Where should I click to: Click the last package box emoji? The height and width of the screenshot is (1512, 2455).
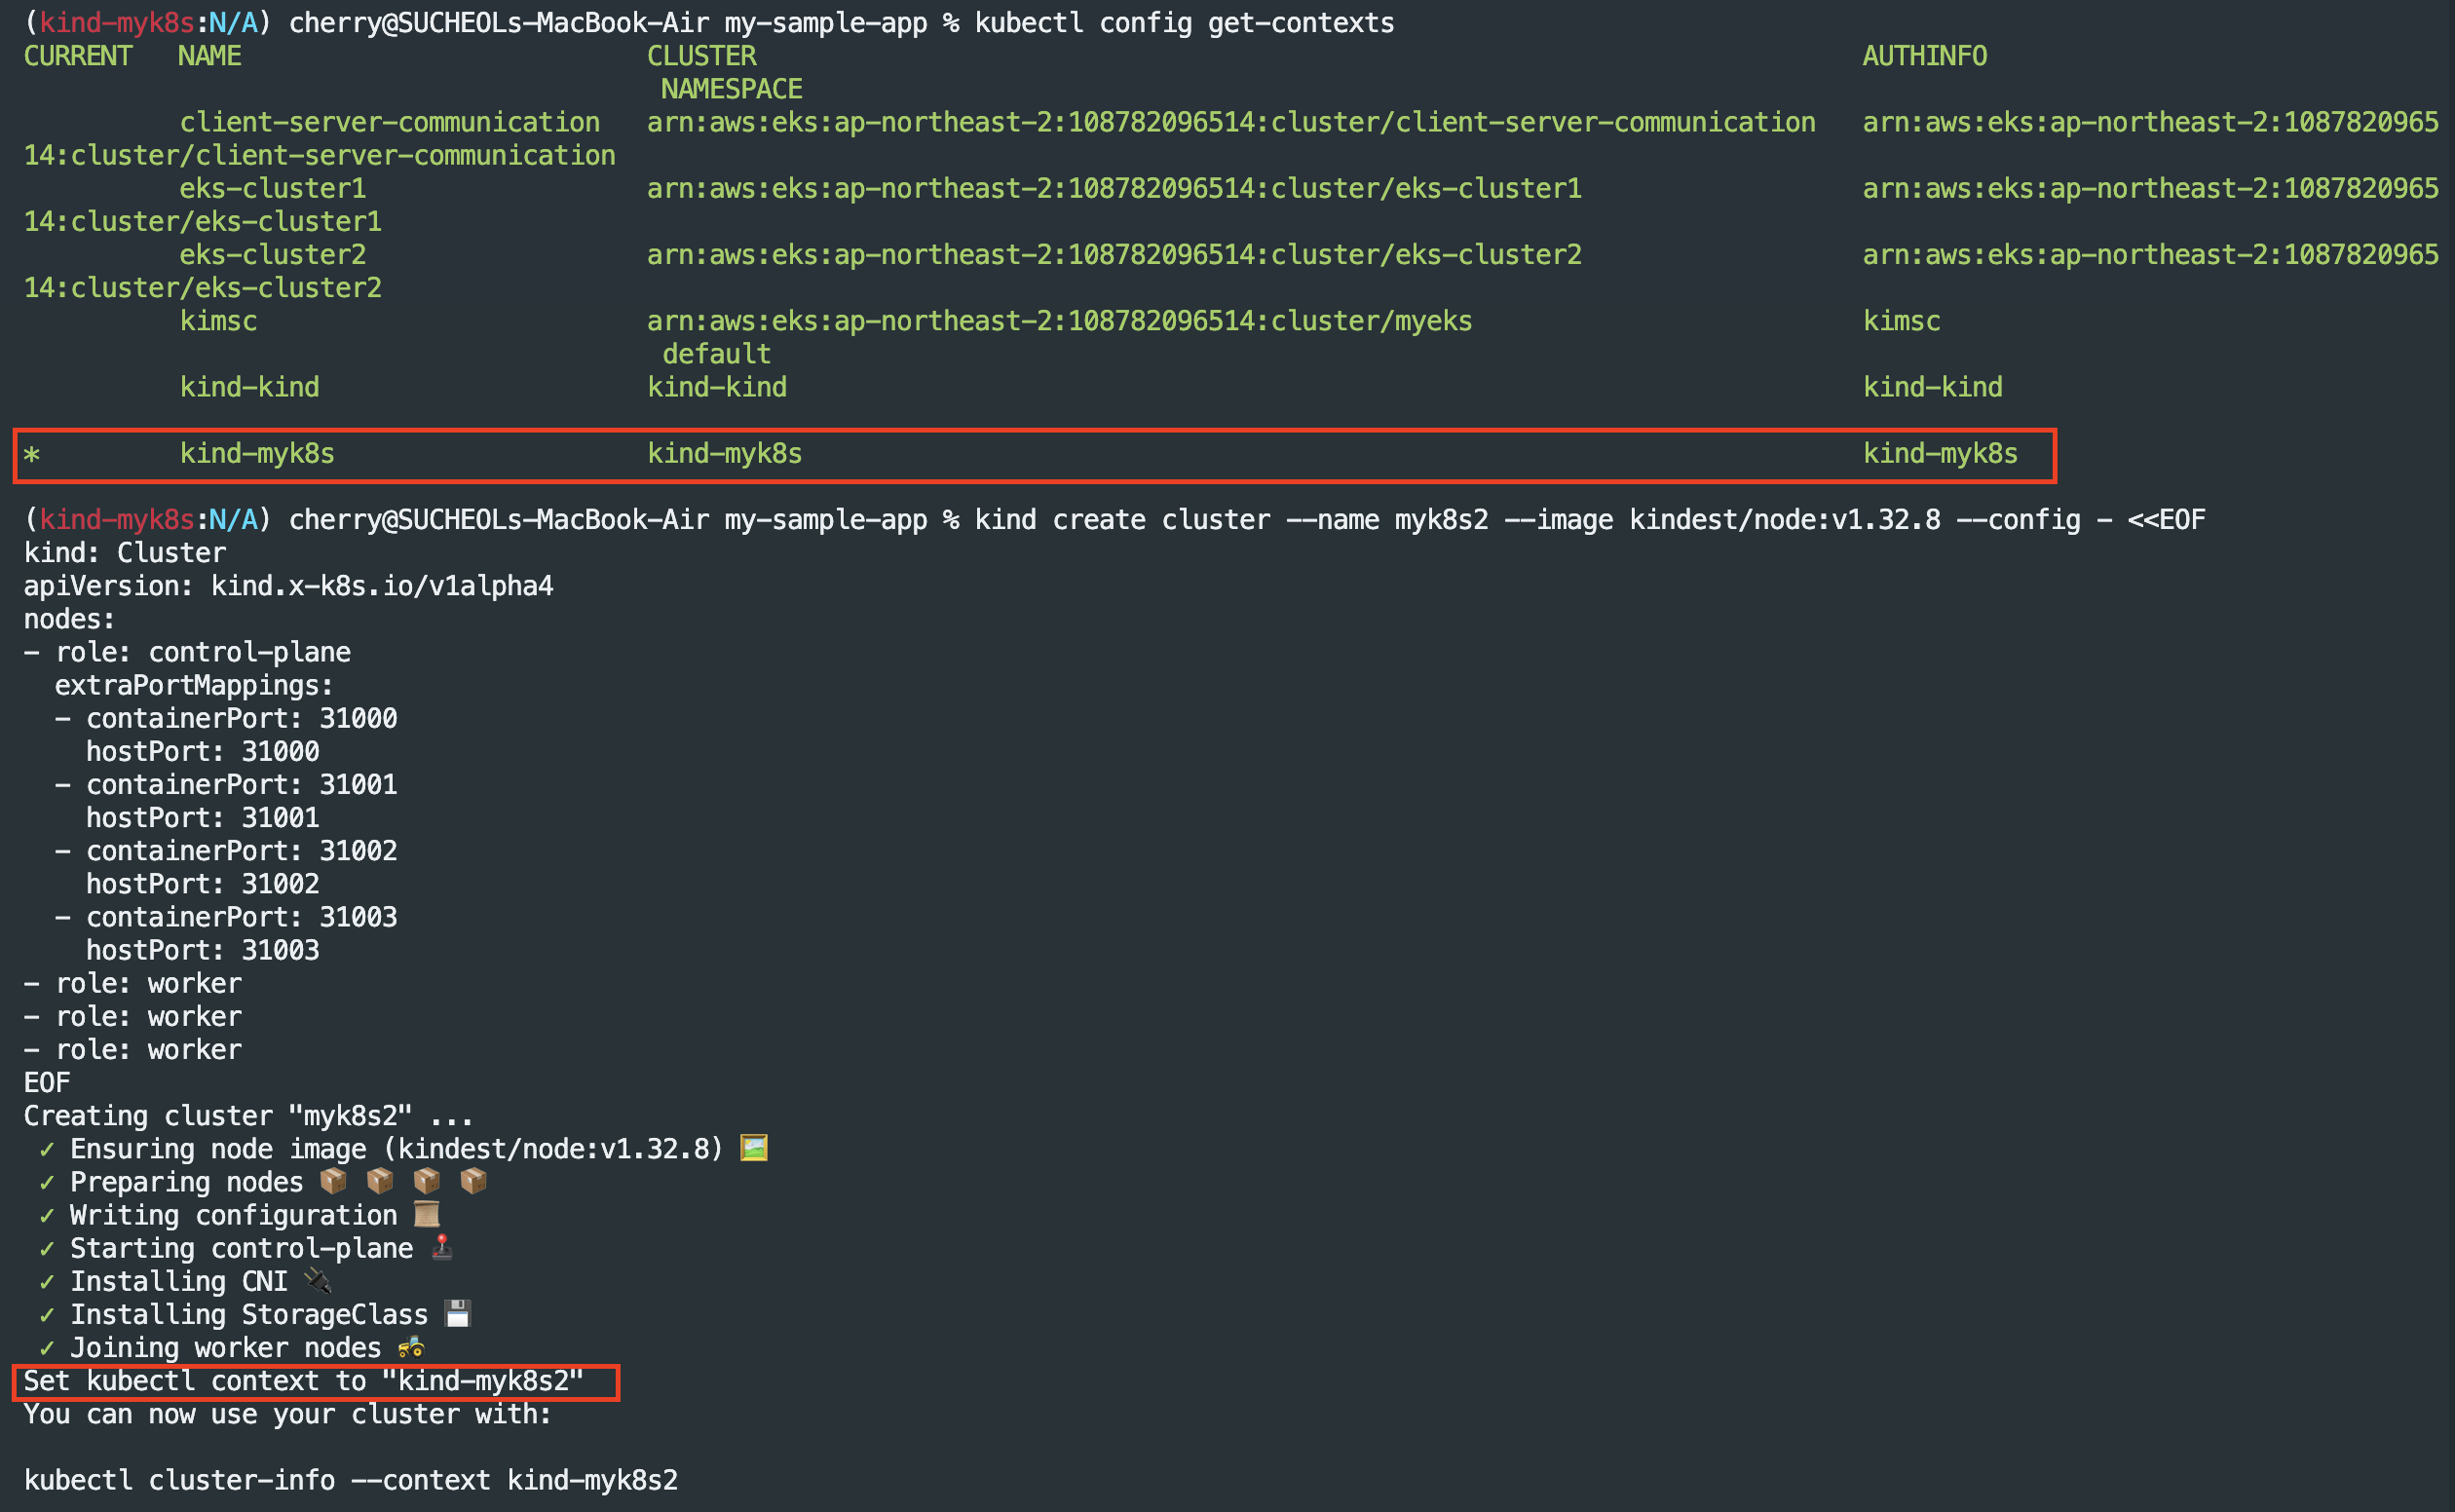coord(473,1181)
